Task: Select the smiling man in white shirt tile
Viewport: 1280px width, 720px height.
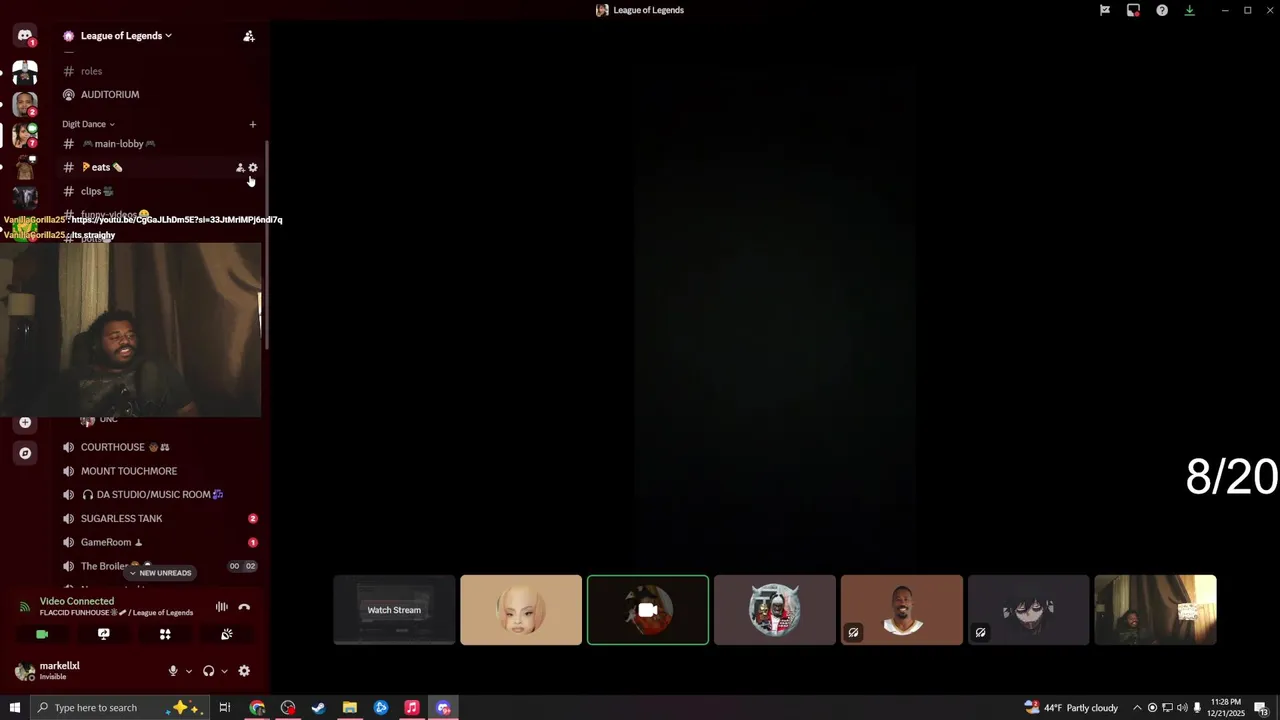Action: [x=902, y=610]
